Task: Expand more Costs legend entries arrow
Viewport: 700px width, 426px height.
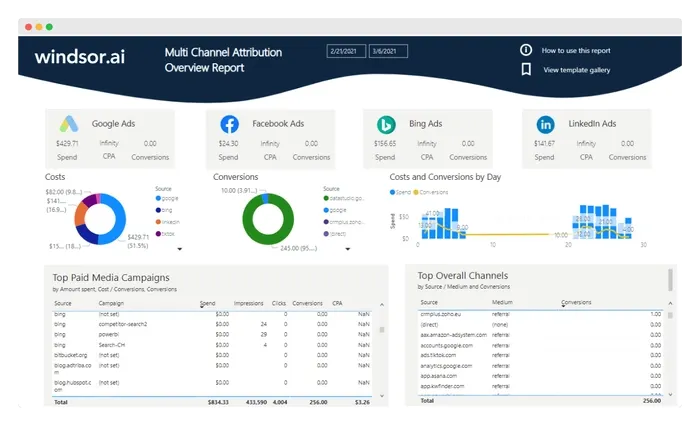Action: click(x=179, y=249)
